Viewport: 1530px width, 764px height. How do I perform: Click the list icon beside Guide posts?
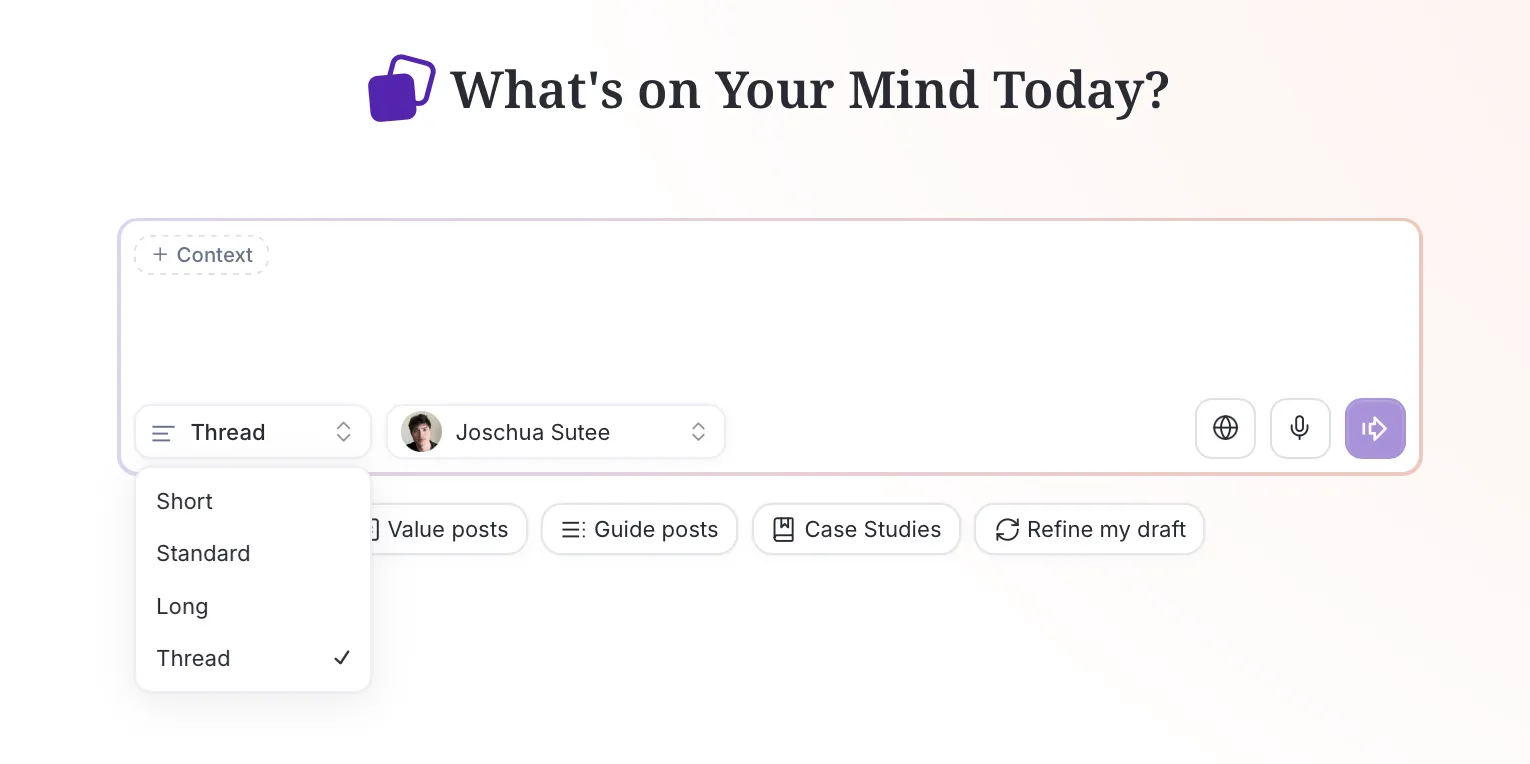click(x=572, y=529)
